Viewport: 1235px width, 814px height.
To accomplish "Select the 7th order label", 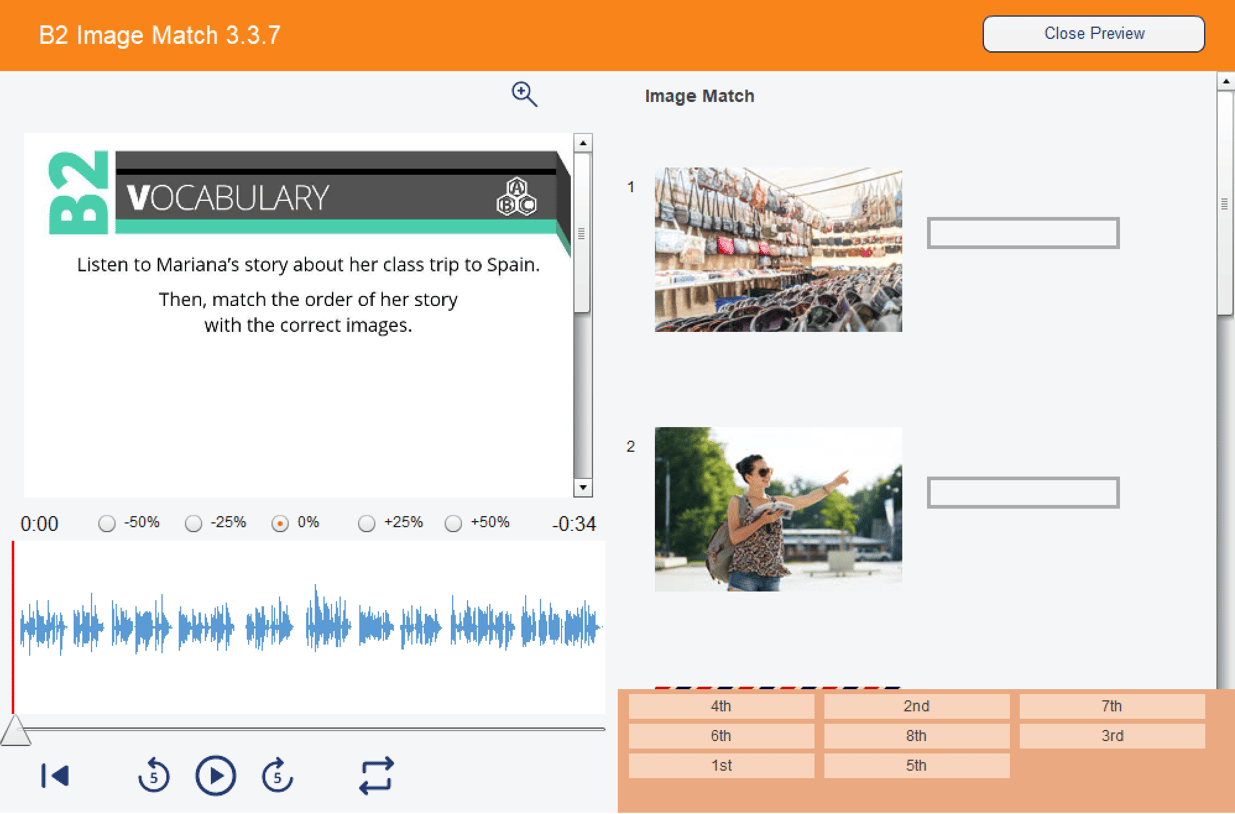I will pos(1111,705).
